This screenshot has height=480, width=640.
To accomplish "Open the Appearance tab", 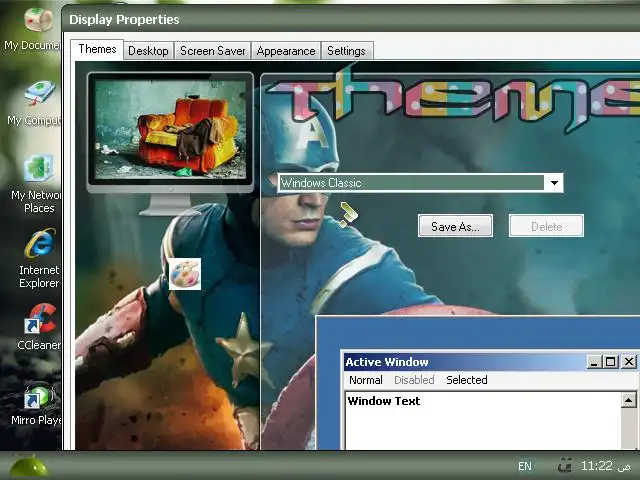I will pos(286,51).
